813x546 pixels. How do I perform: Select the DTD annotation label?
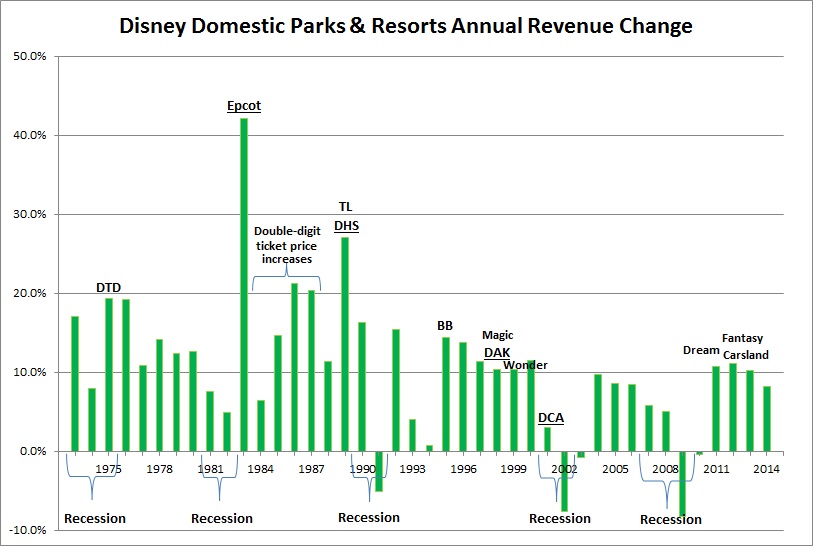click(108, 288)
